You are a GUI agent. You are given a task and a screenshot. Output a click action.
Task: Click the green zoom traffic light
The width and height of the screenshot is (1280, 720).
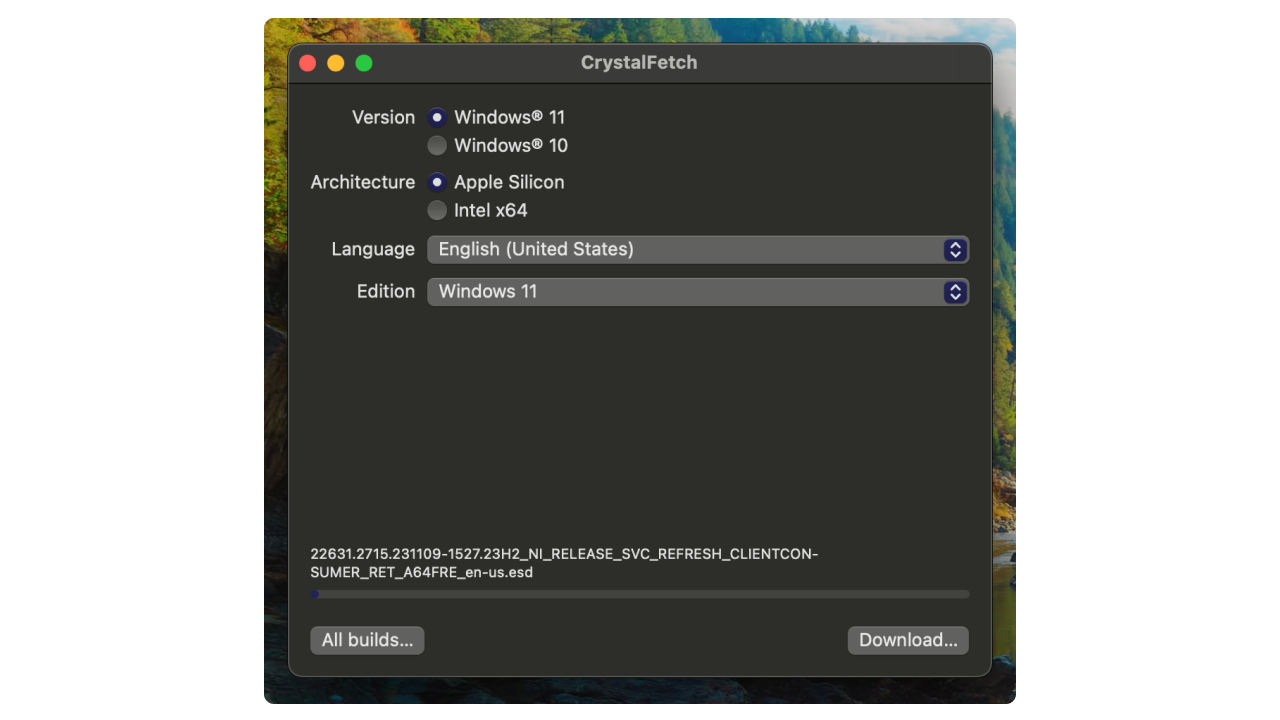pyautogui.click(x=364, y=62)
